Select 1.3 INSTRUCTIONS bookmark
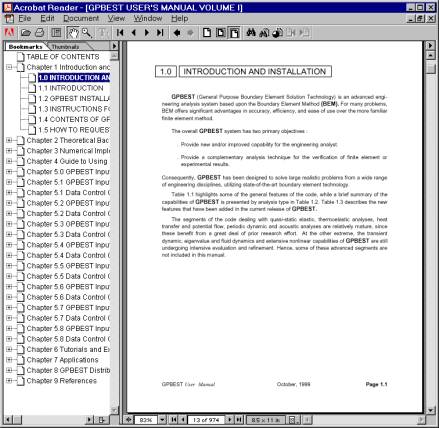Viewport: 439px width, 428px height. click(74, 109)
